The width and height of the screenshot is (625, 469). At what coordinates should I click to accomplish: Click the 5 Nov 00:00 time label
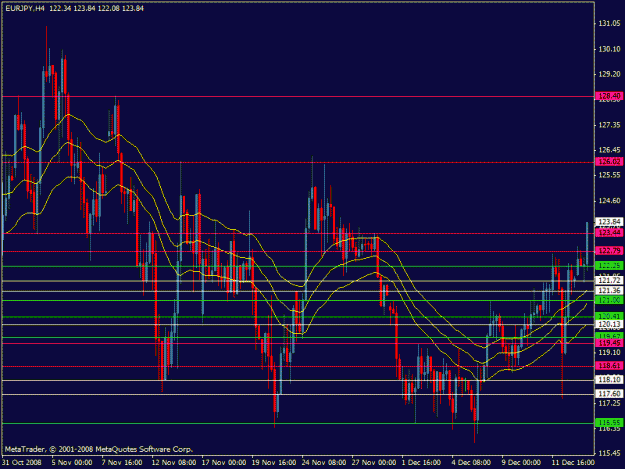(72, 463)
